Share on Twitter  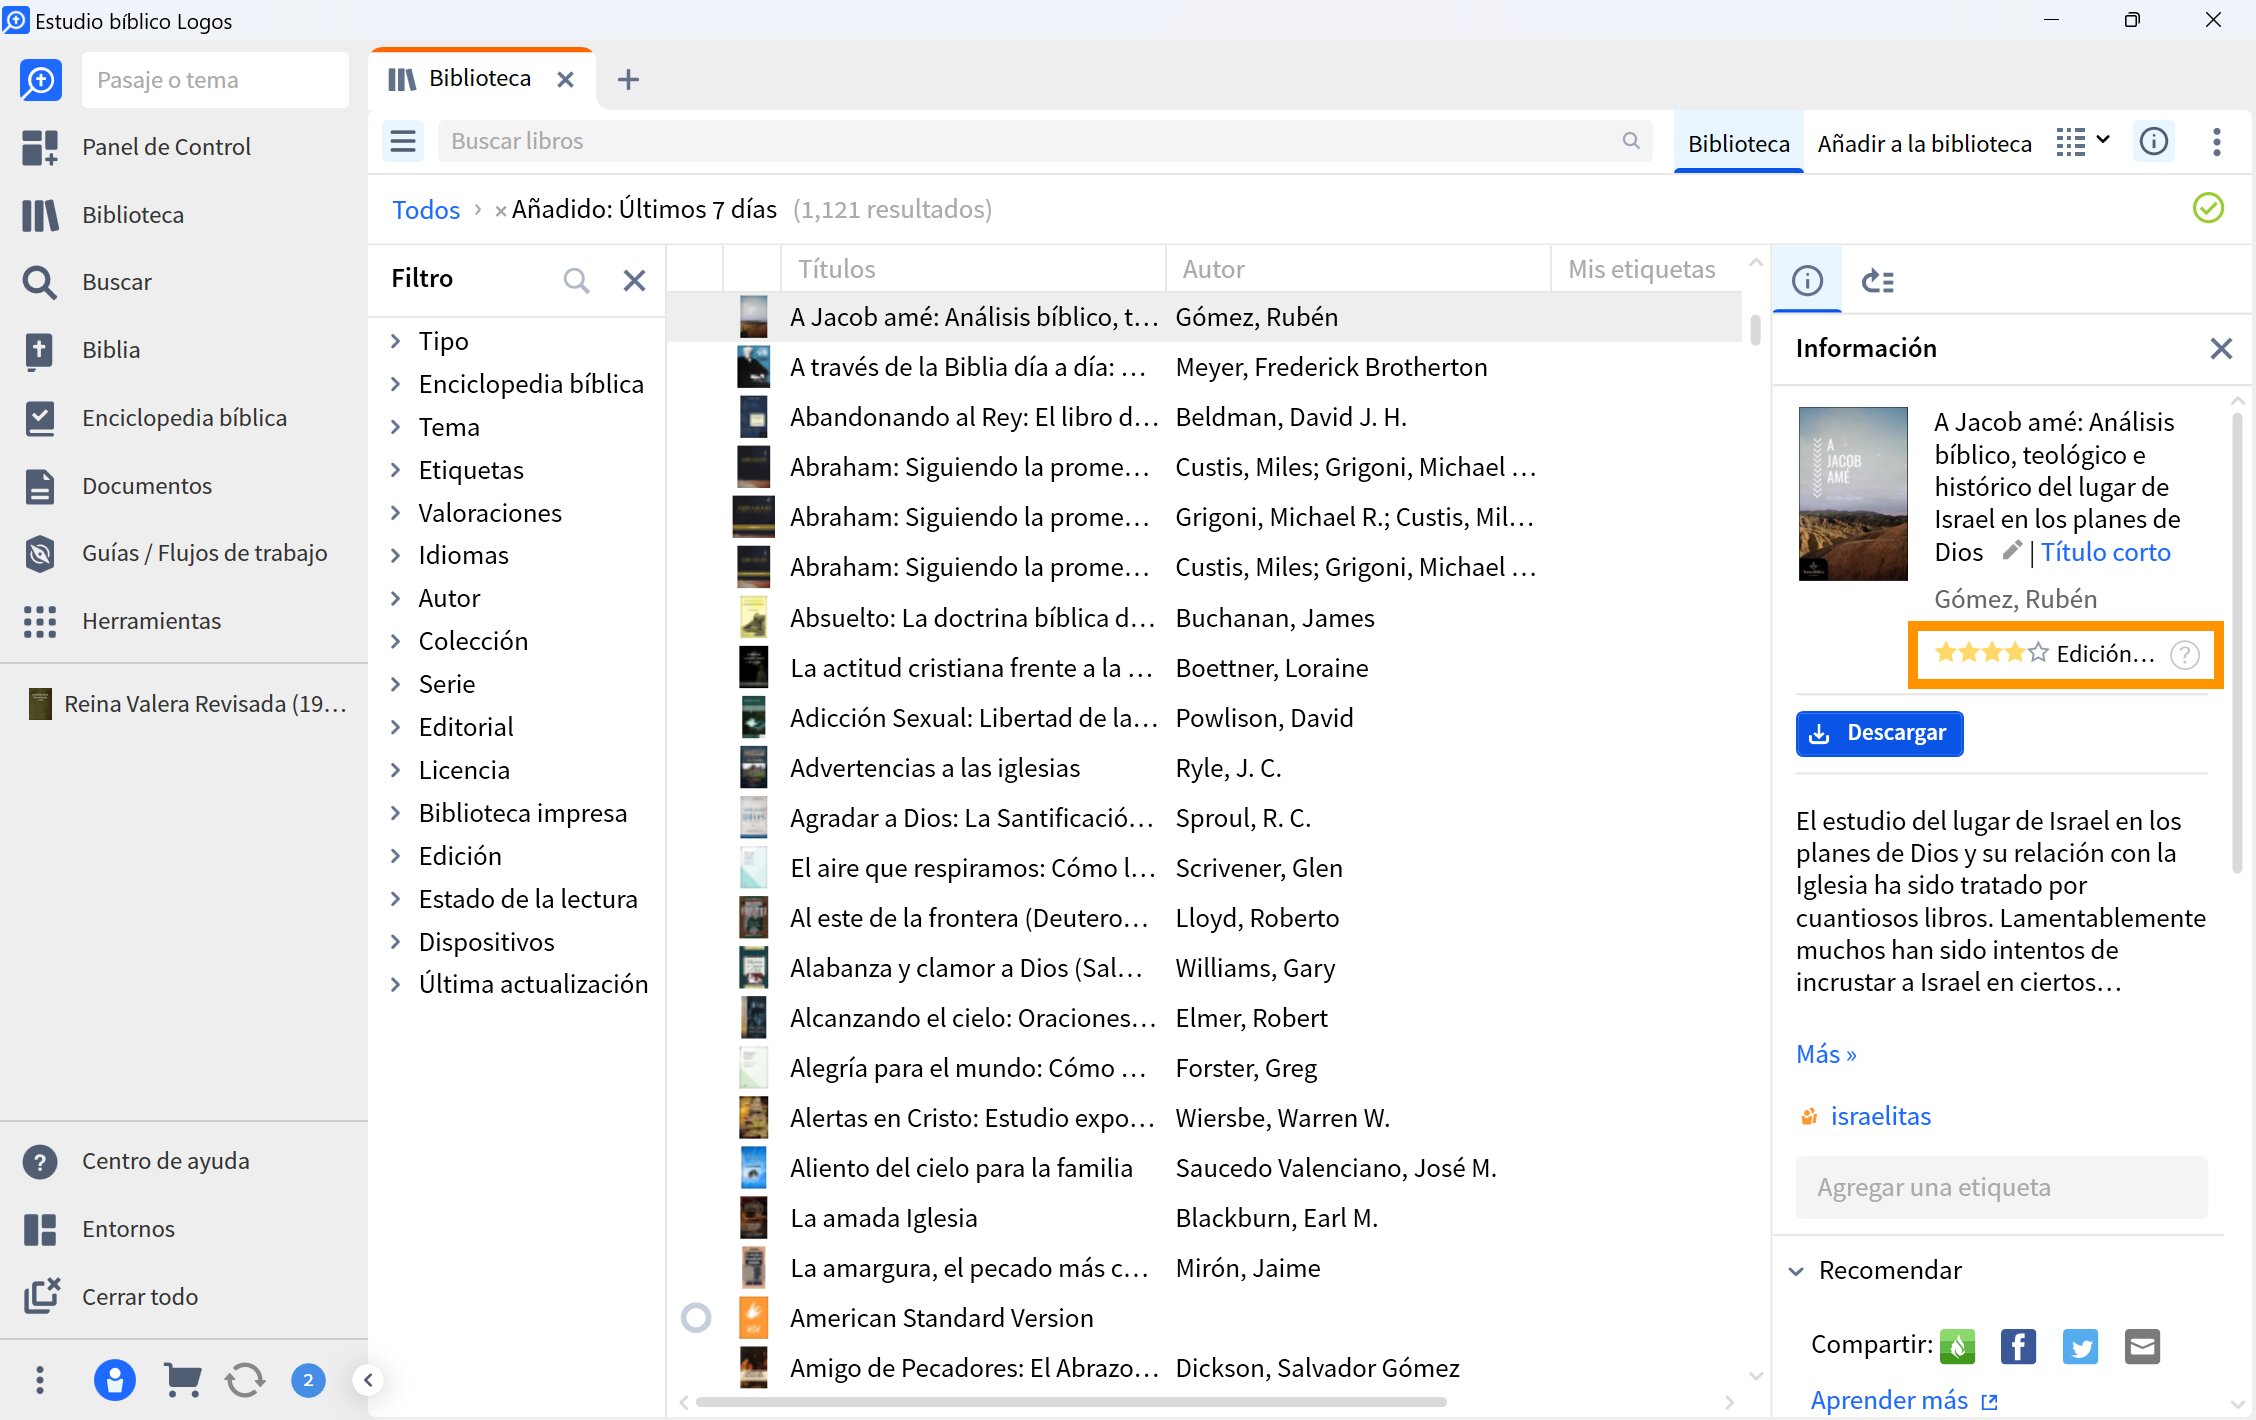pyautogui.click(x=2081, y=1347)
